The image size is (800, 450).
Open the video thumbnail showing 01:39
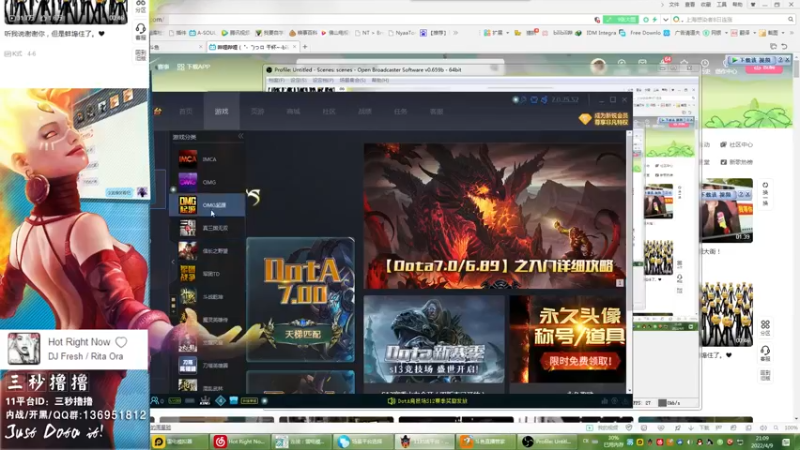[727, 210]
